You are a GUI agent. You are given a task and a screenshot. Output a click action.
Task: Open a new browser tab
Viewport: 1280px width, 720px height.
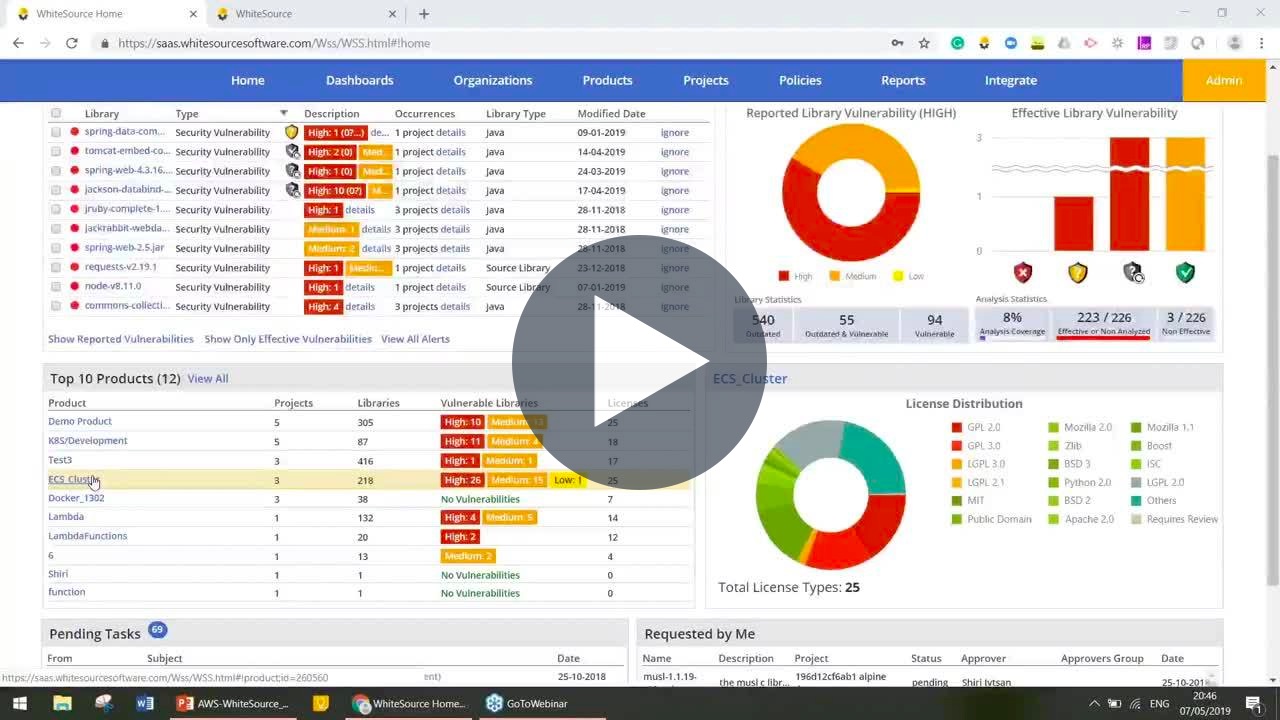point(424,14)
